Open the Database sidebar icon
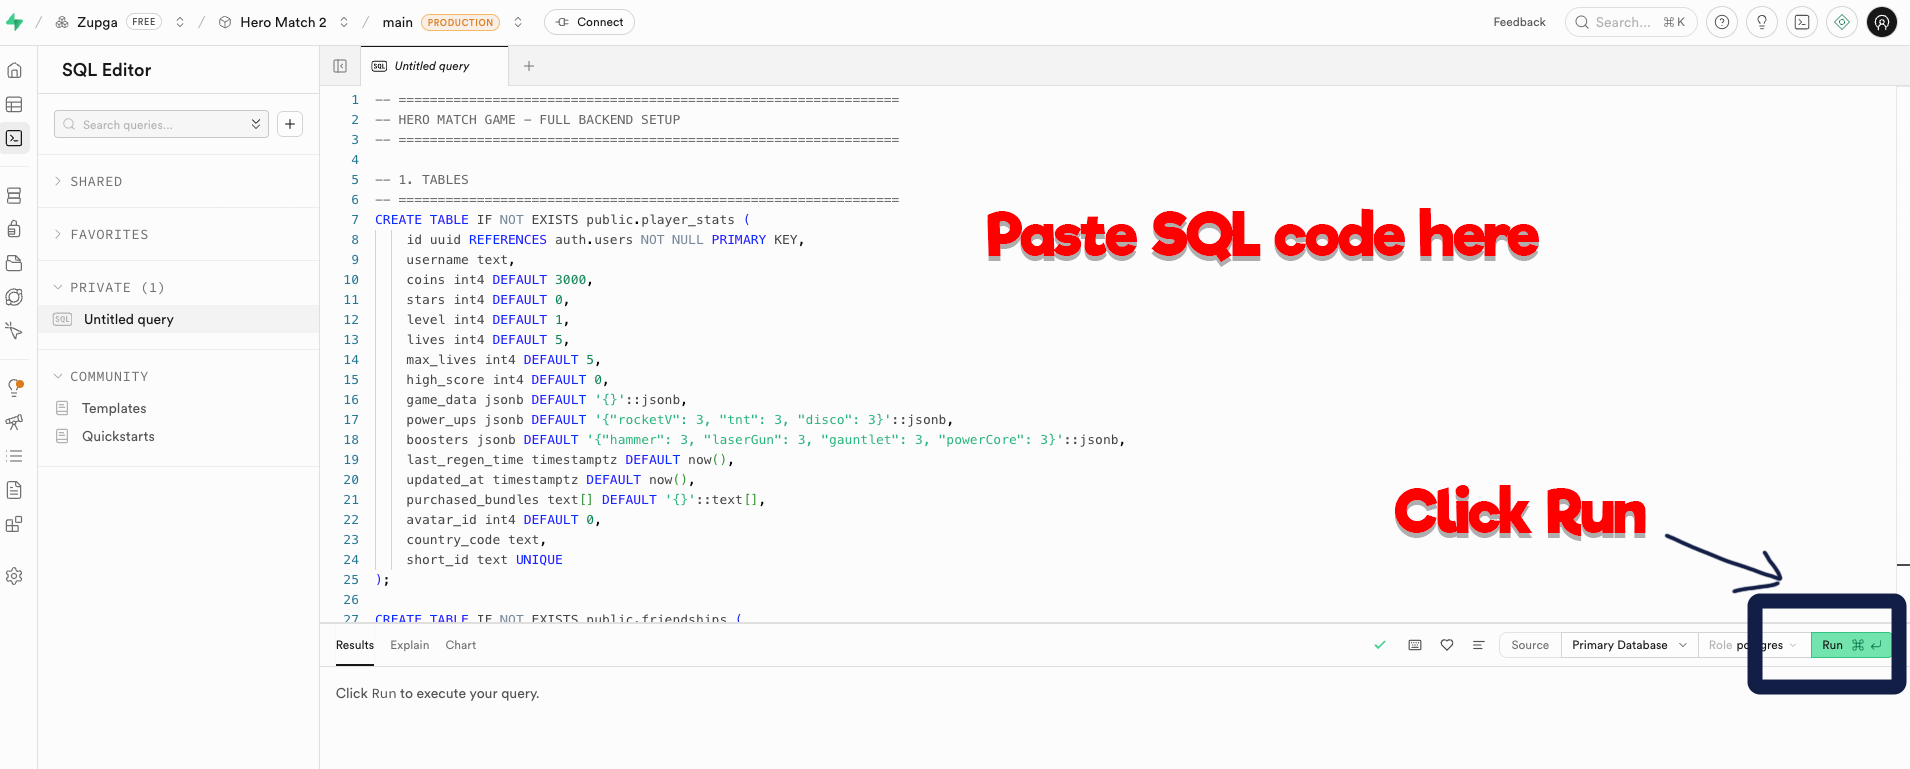The image size is (1910, 769). [x=14, y=196]
